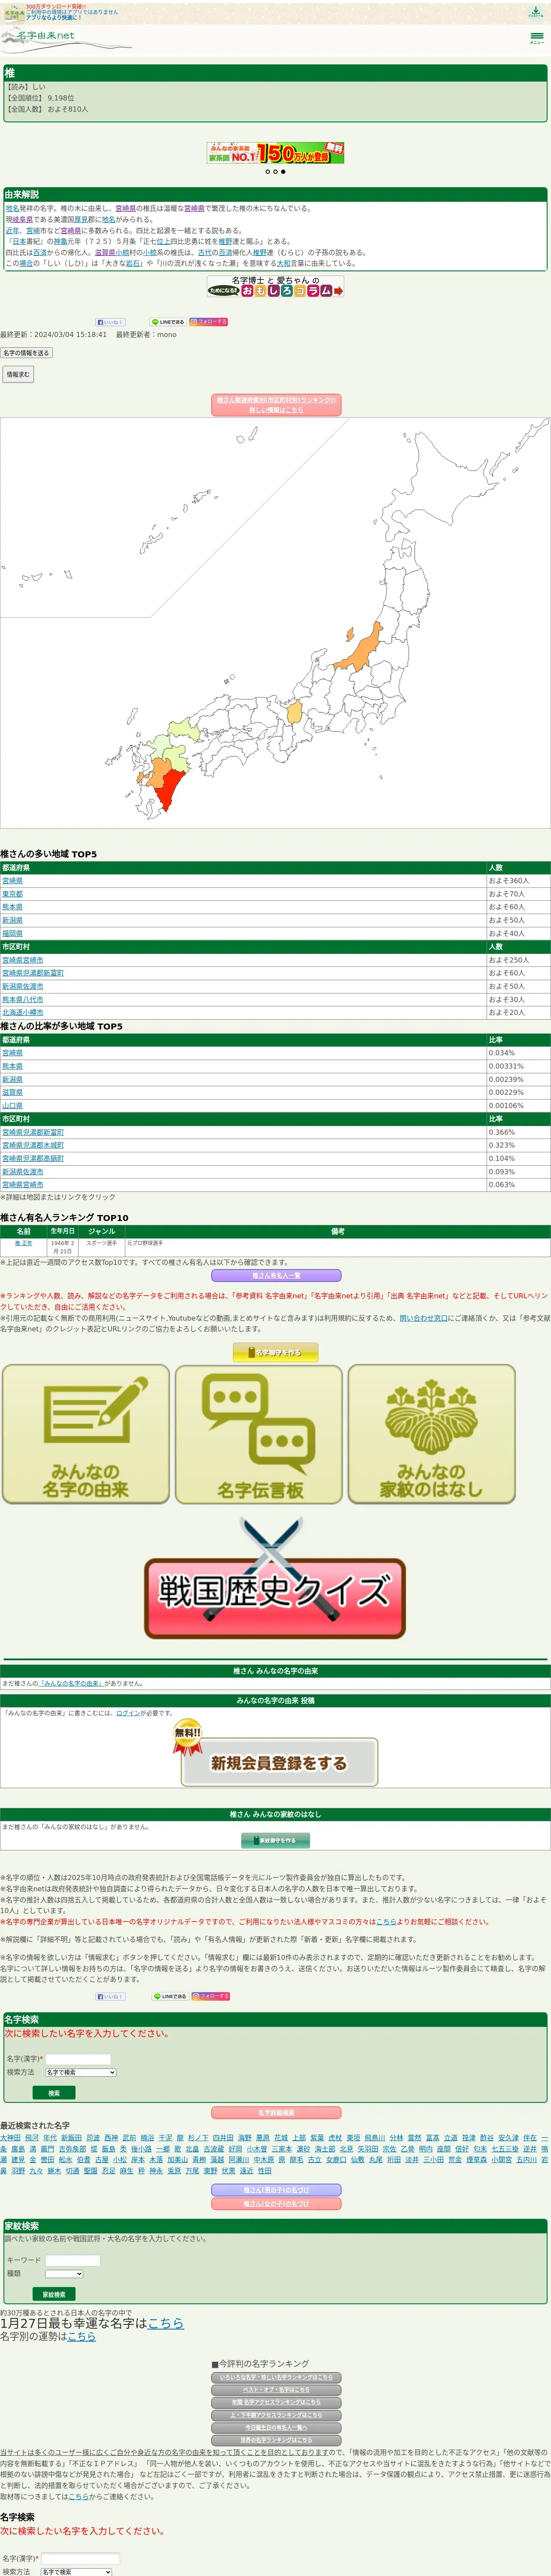551x2576 pixels.
Task: Follow the ログイン link
Action: pyautogui.click(x=128, y=1713)
